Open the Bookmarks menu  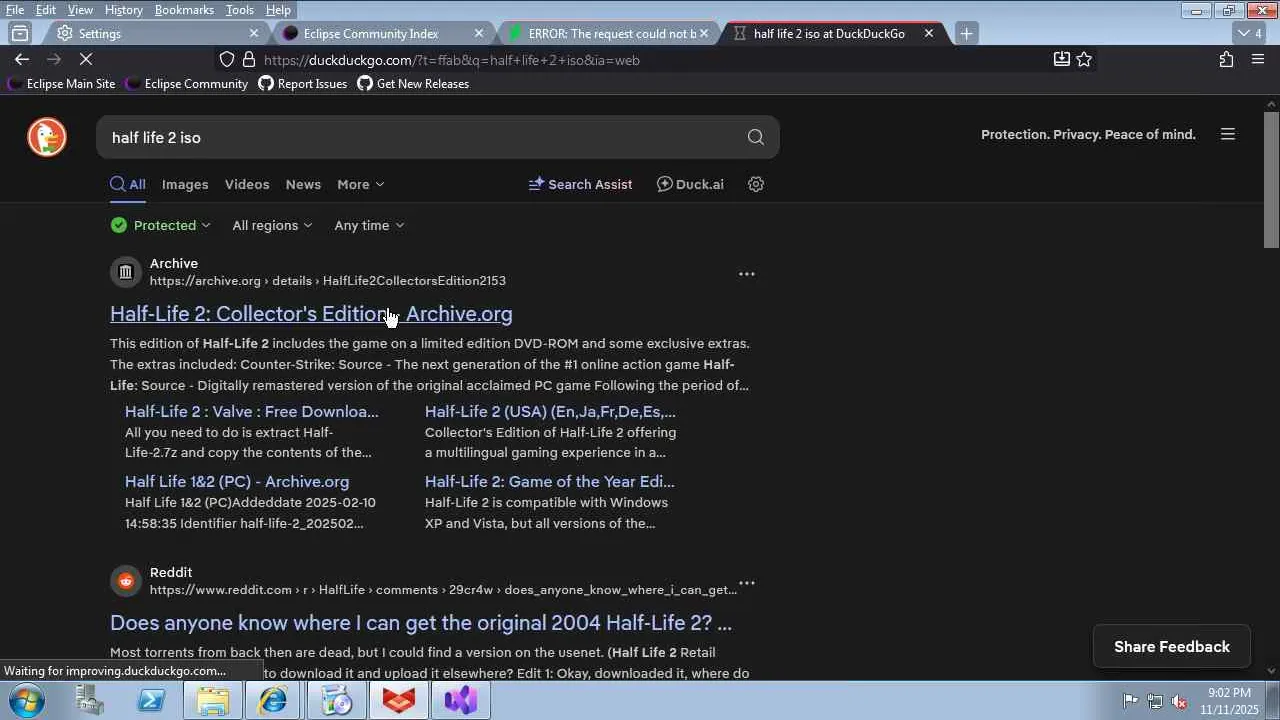pos(184,10)
